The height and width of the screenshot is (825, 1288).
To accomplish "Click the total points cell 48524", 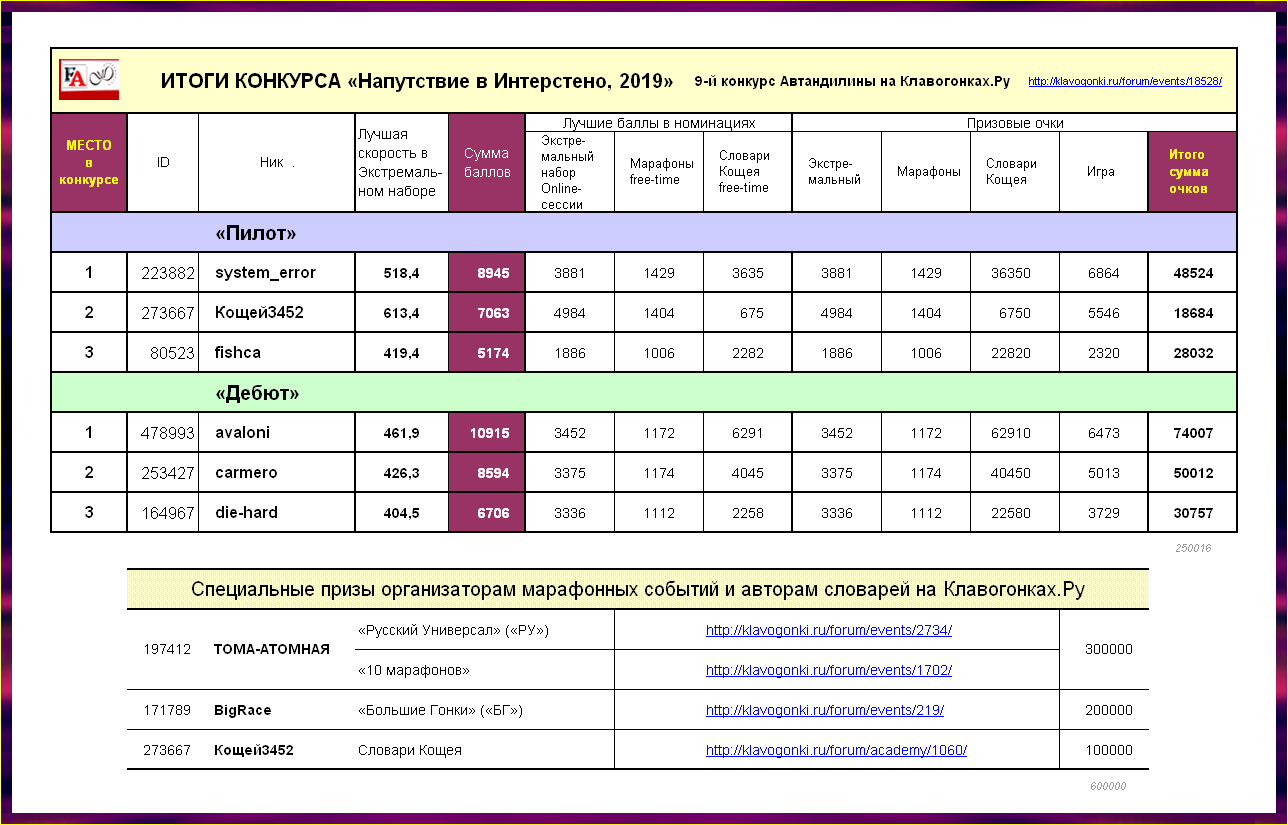I will click(1193, 273).
